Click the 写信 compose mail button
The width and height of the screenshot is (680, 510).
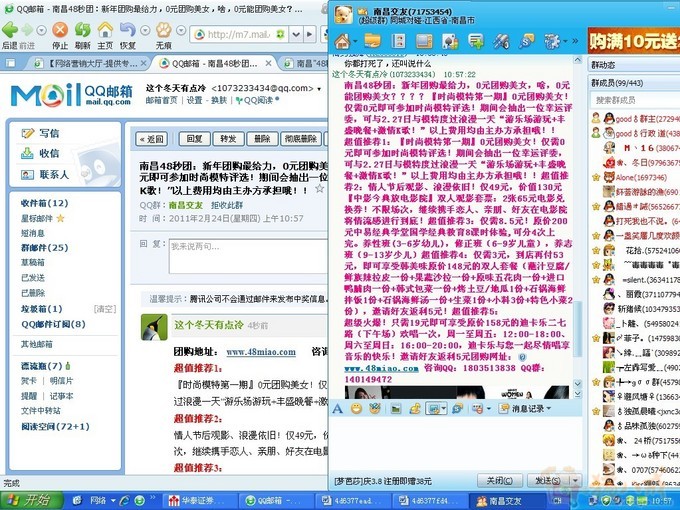[40, 133]
